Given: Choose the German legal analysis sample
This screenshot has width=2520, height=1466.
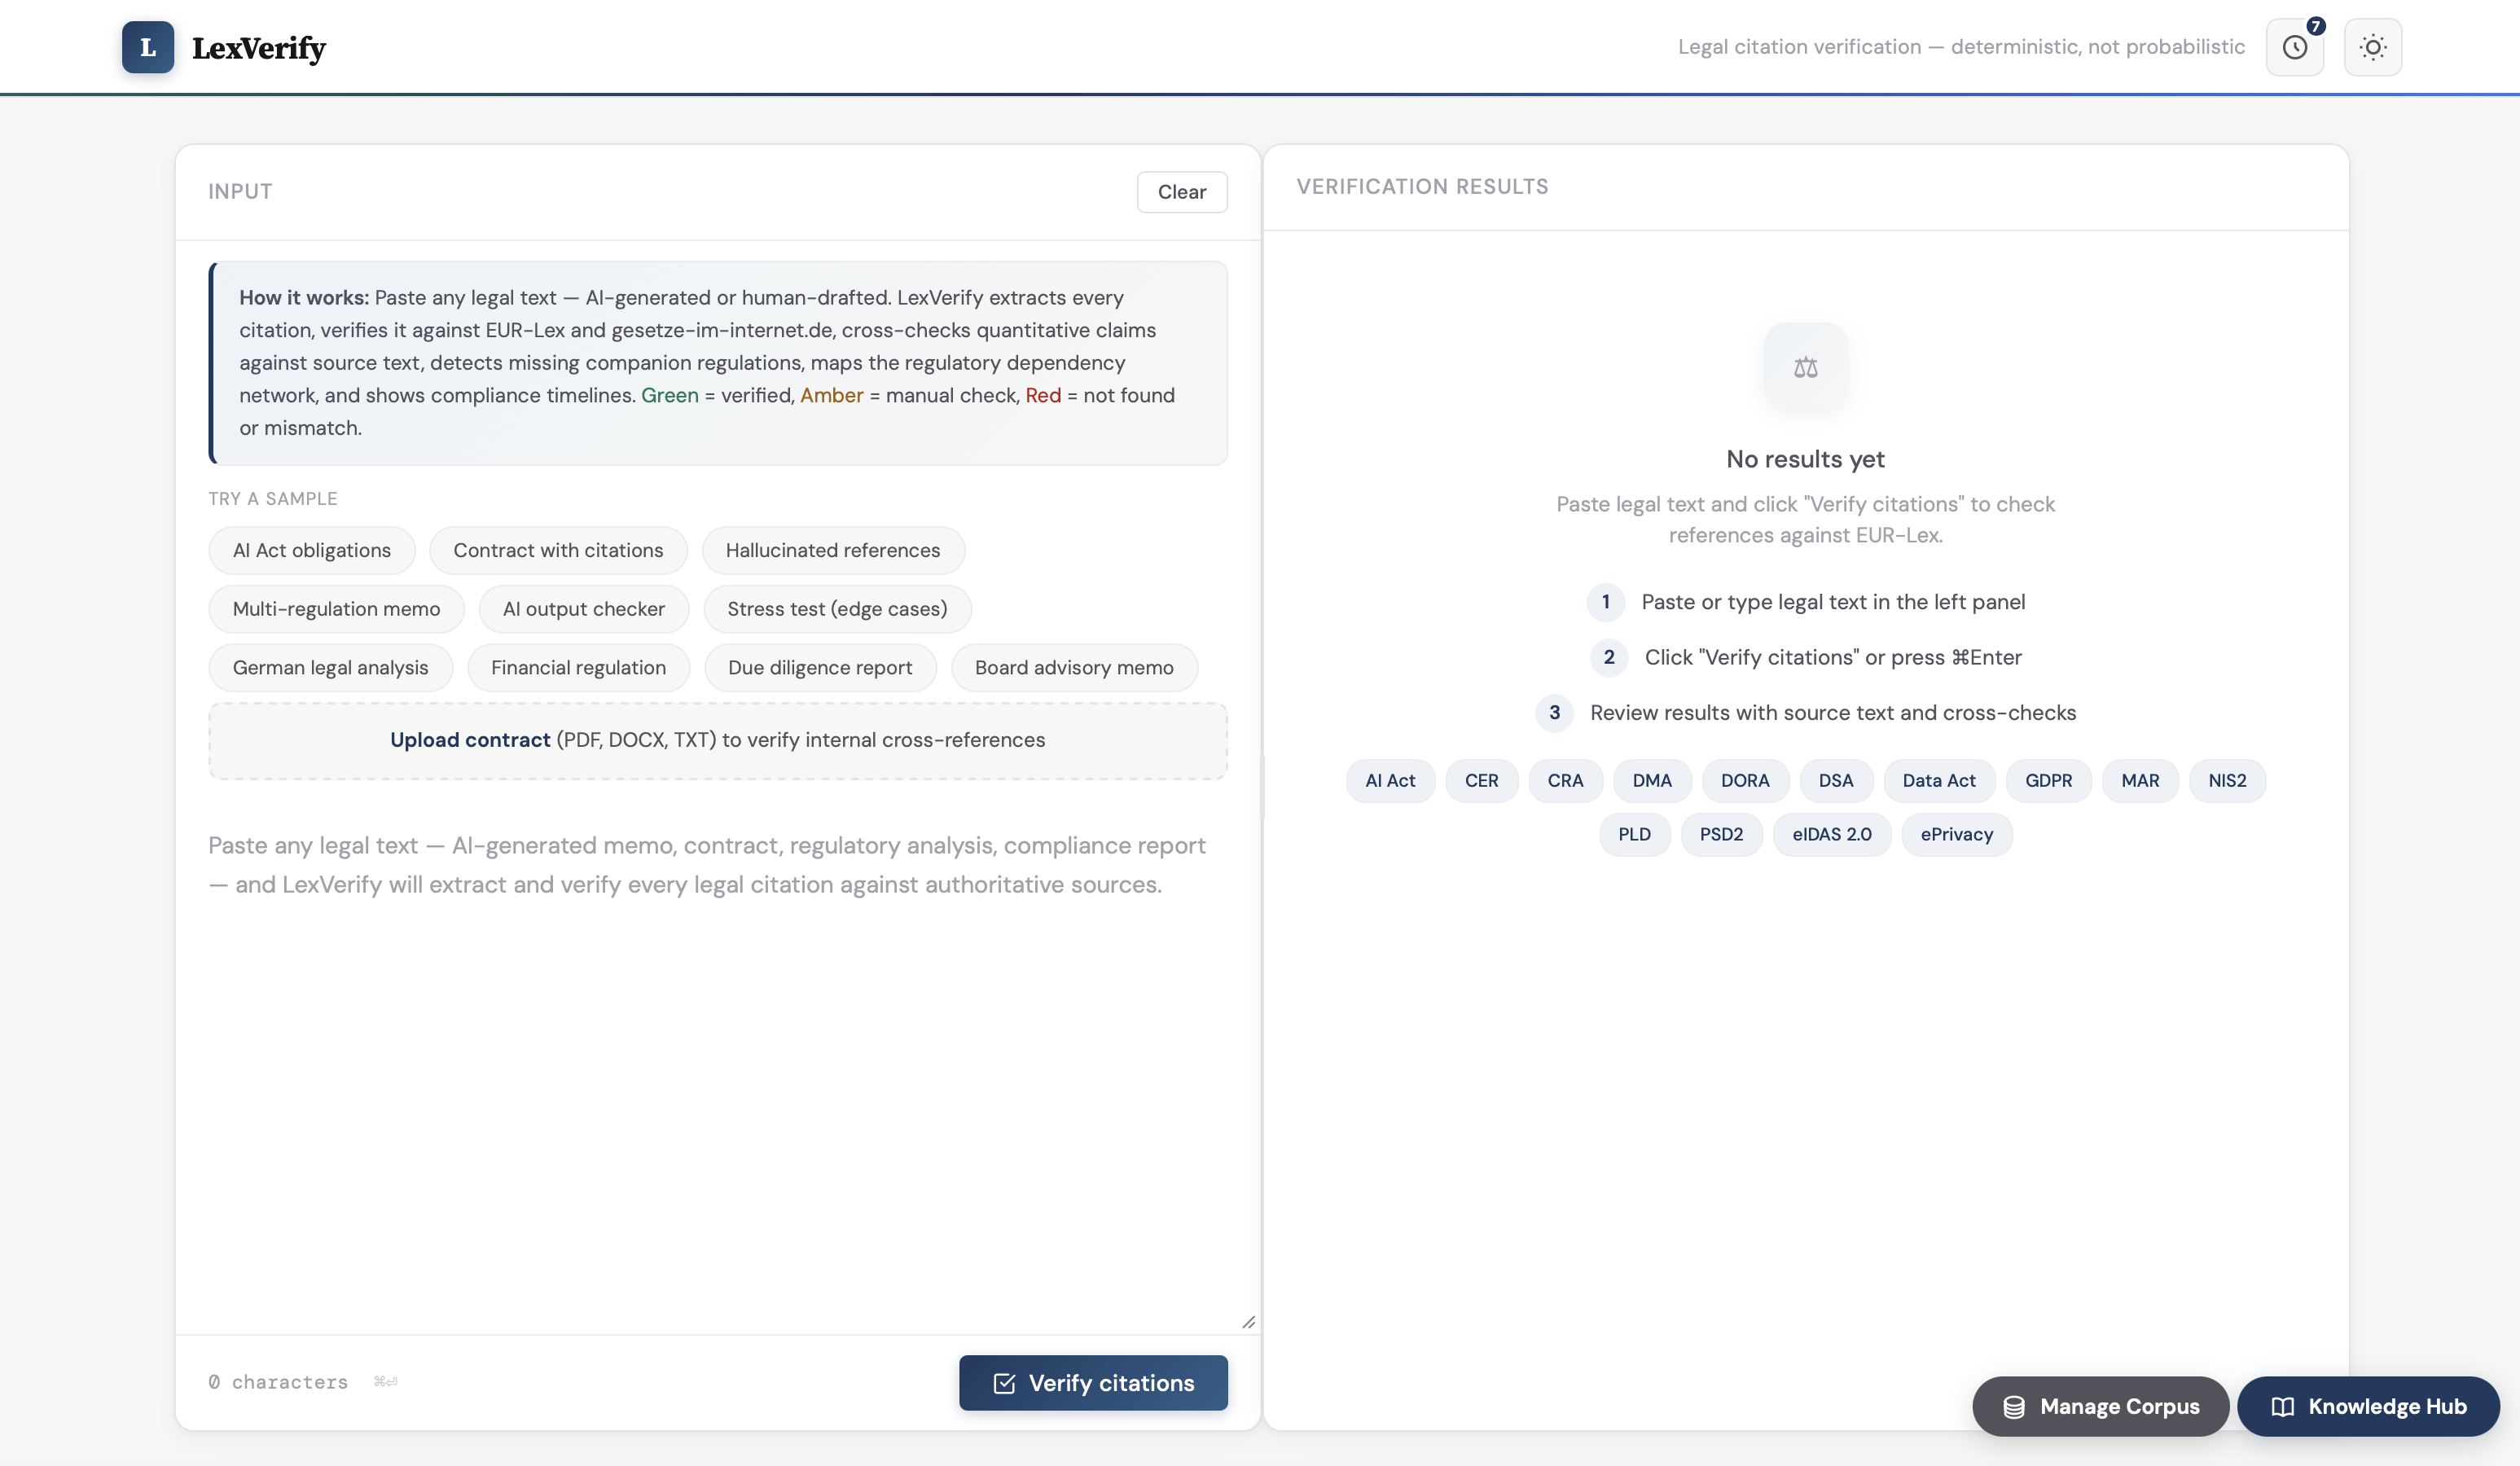Looking at the screenshot, I should click(x=330, y=668).
